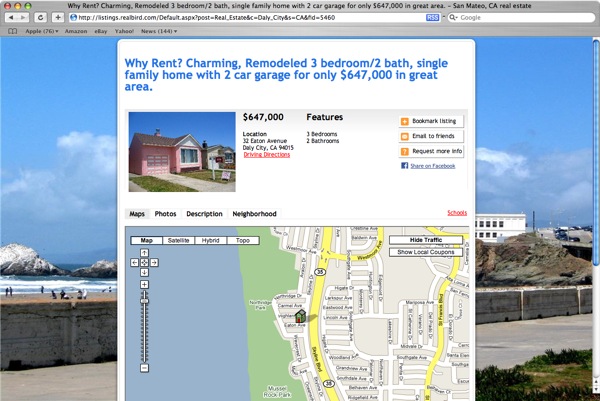Click the plus add bookmark button
The width and height of the screenshot is (600, 401).
58,17
